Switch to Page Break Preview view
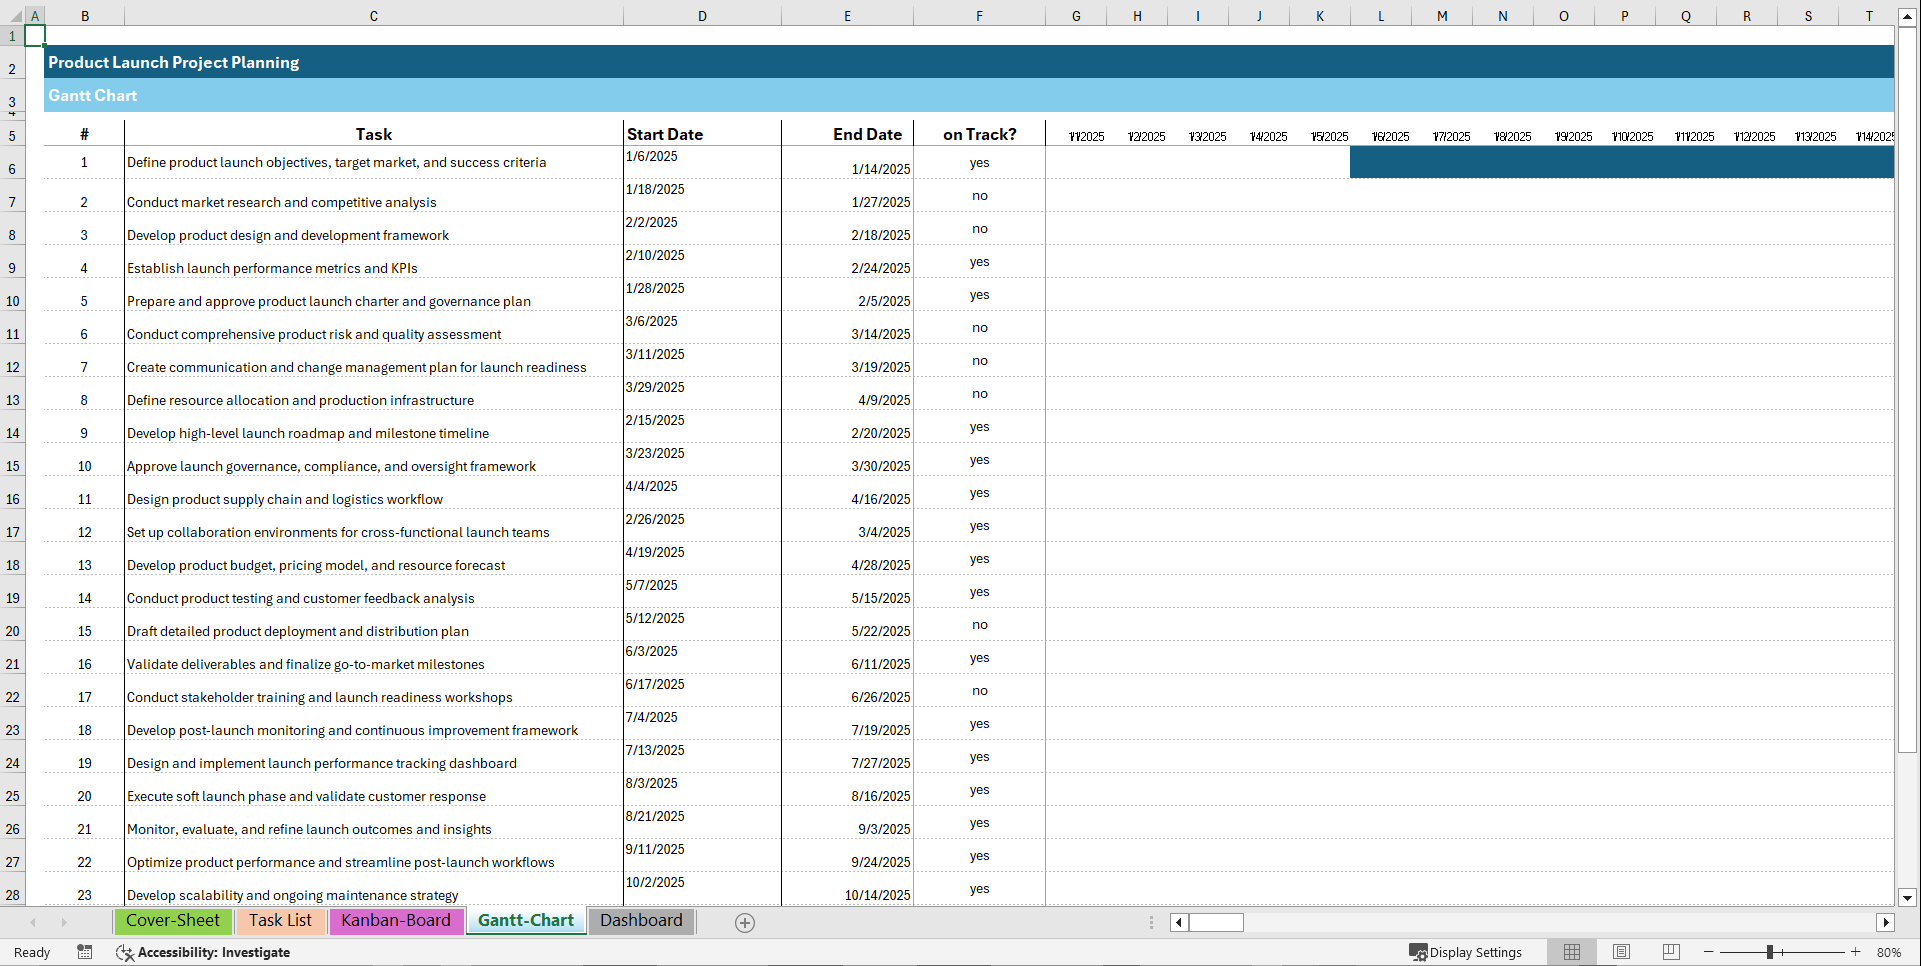Viewport: 1921px width, 966px height. click(1671, 952)
